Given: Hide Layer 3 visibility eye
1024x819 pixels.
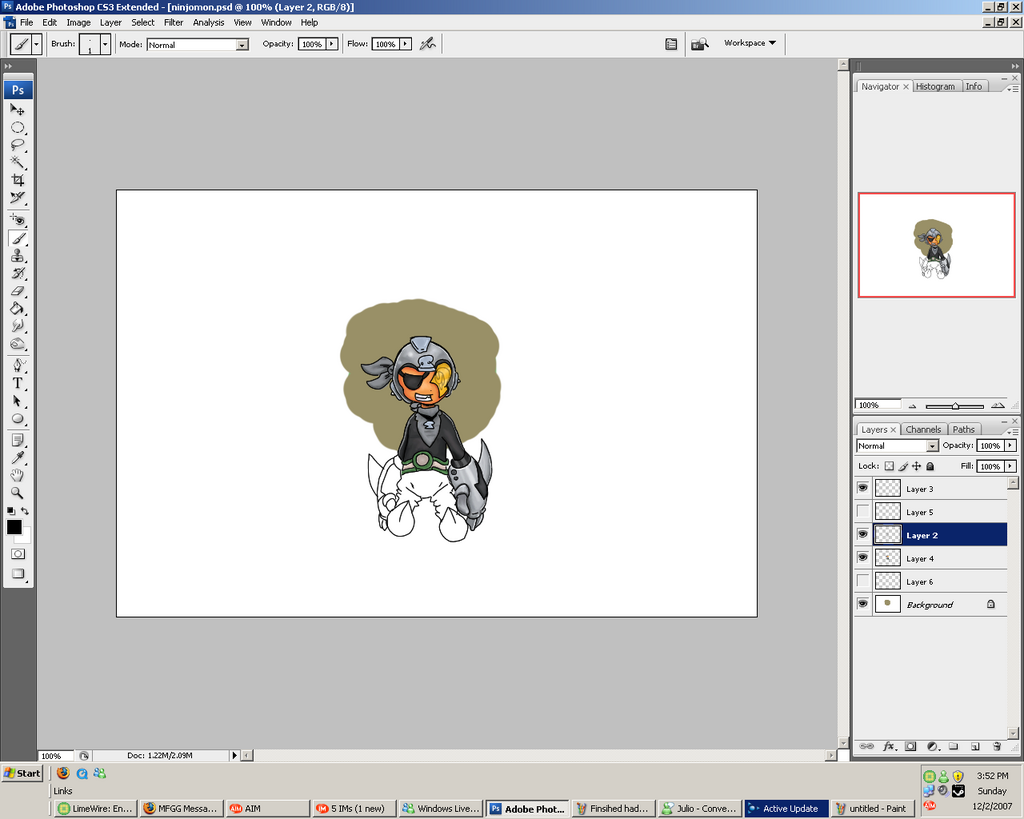Looking at the screenshot, I should (863, 488).
